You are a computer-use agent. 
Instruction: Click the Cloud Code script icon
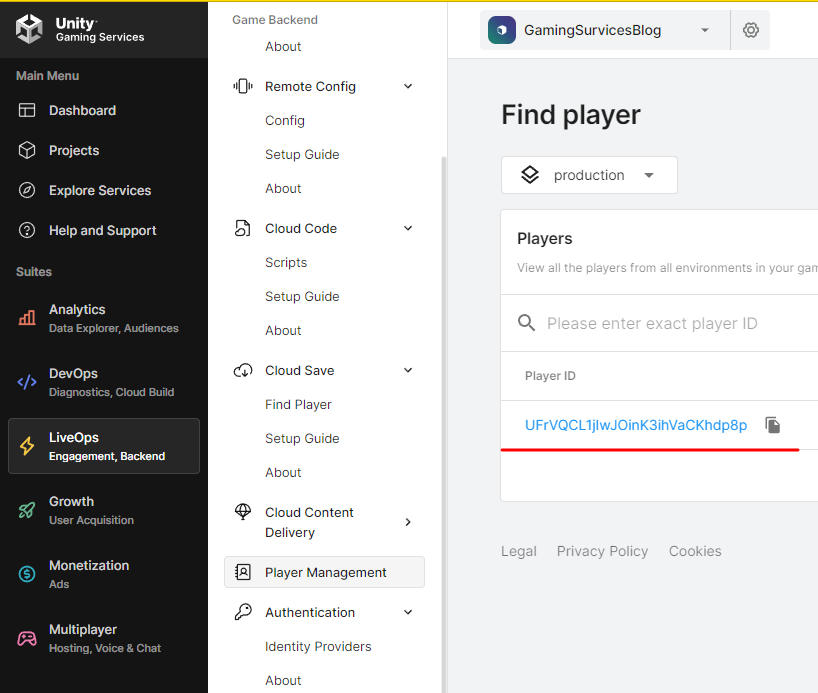tap(243, 228)
